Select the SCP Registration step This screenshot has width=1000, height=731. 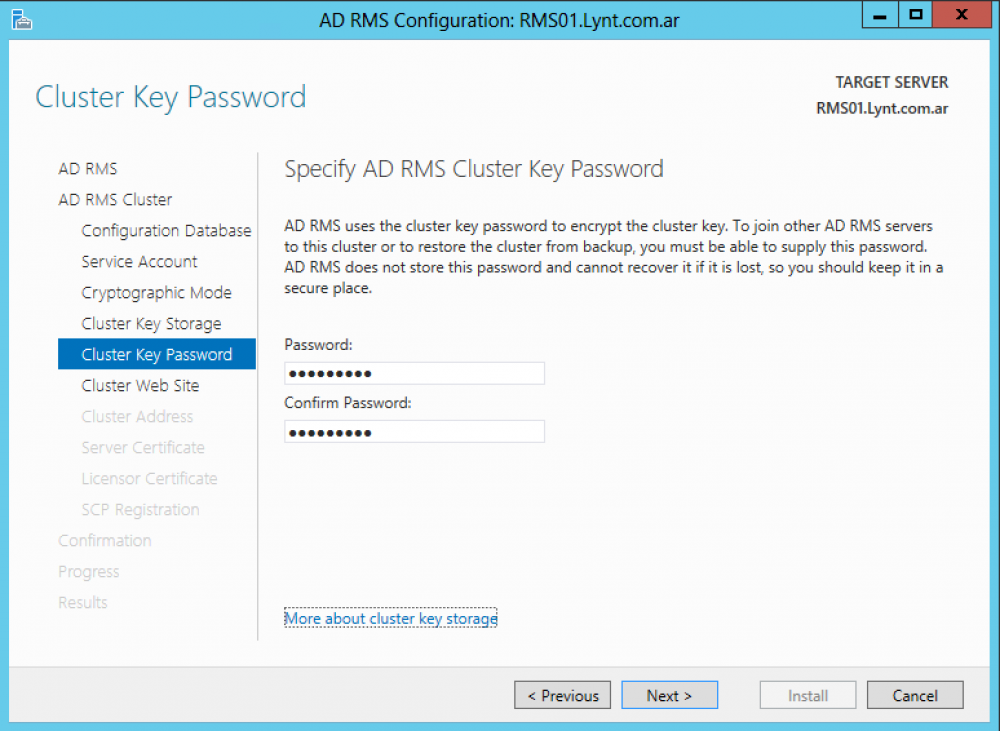[140, 510]
